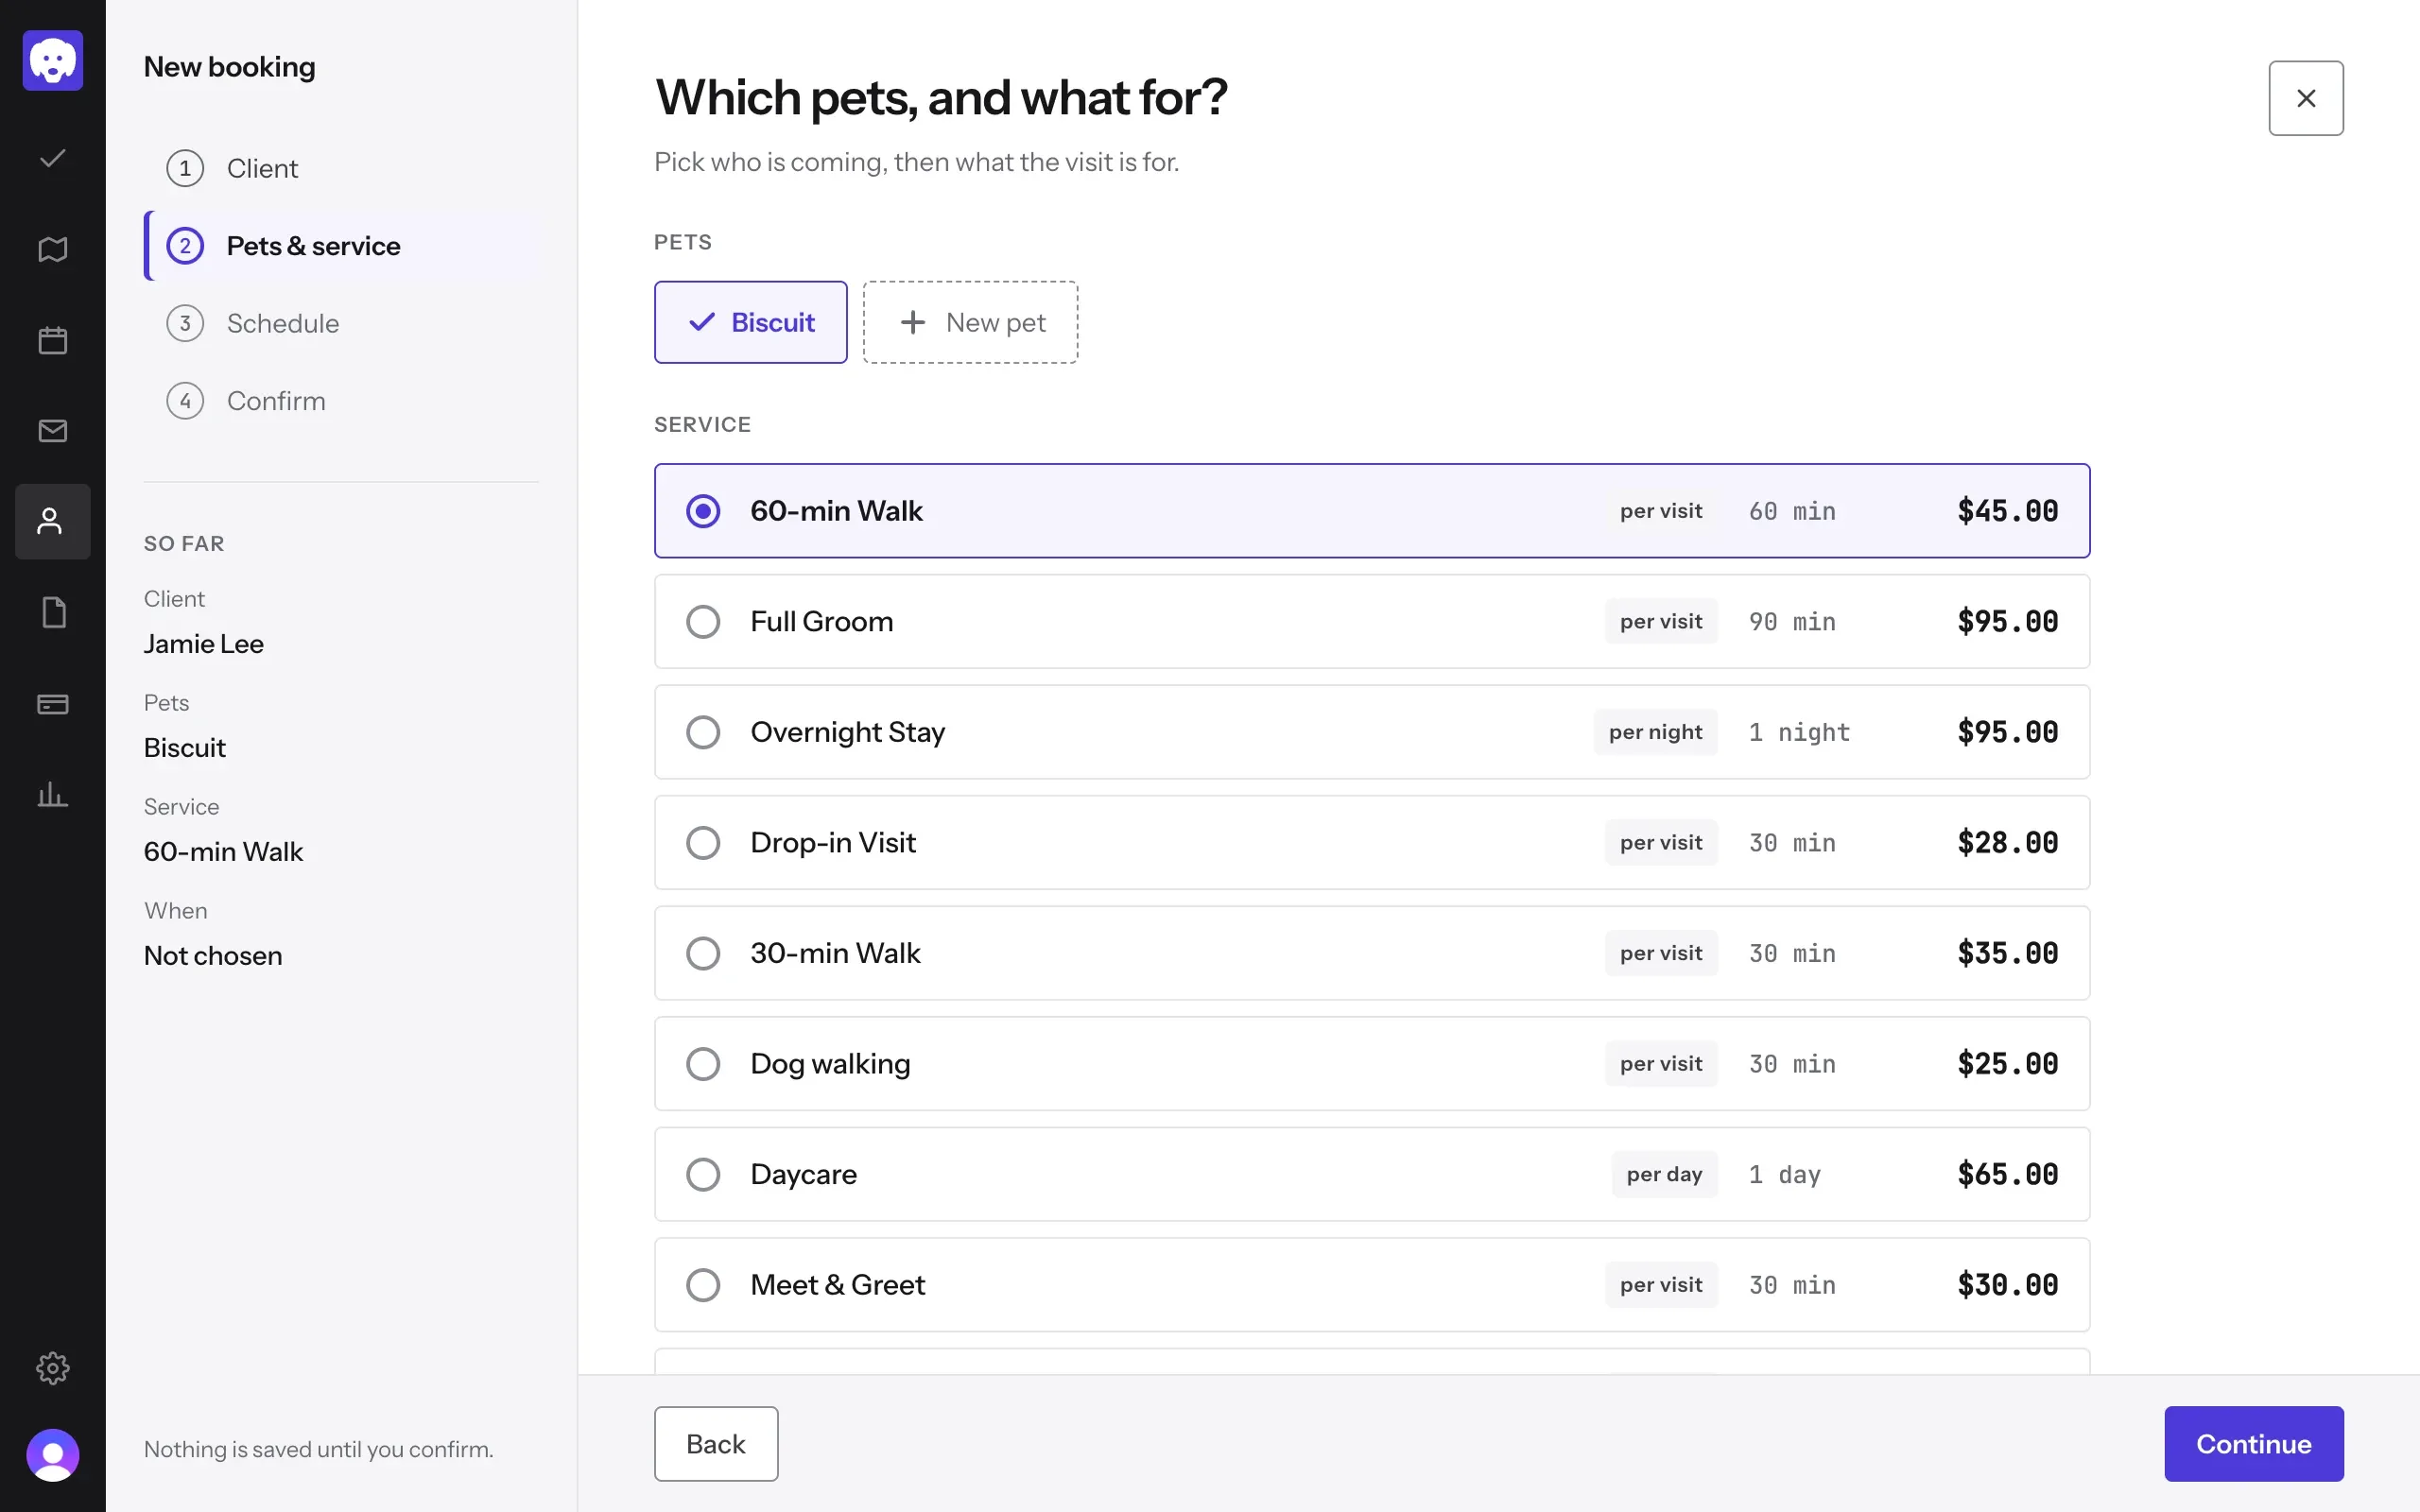
Task: Close the new booking dialog
Action: 2305,98
